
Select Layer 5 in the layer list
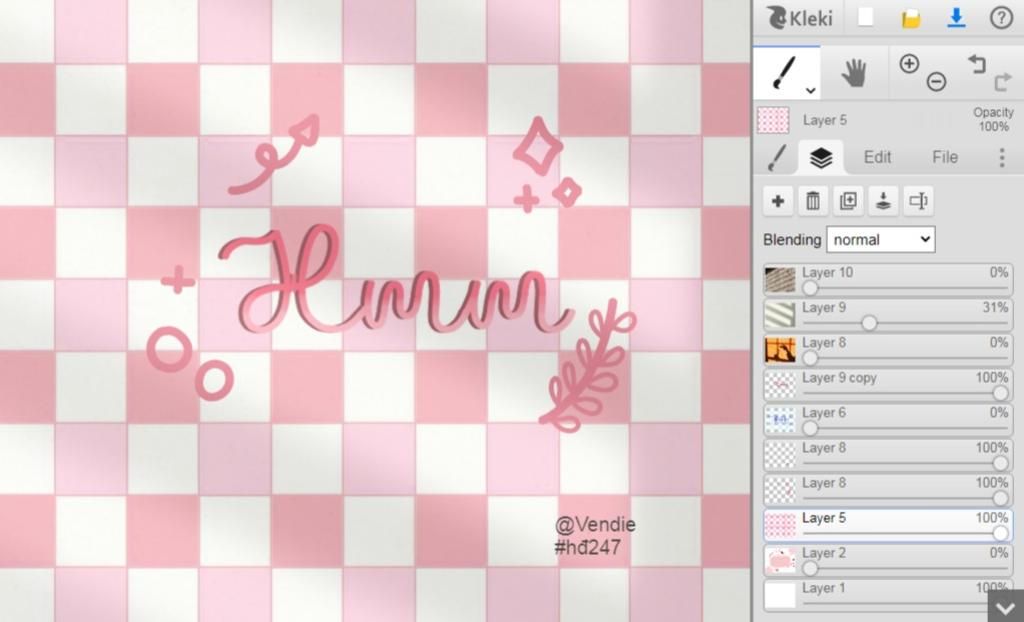tap(888, 525)
